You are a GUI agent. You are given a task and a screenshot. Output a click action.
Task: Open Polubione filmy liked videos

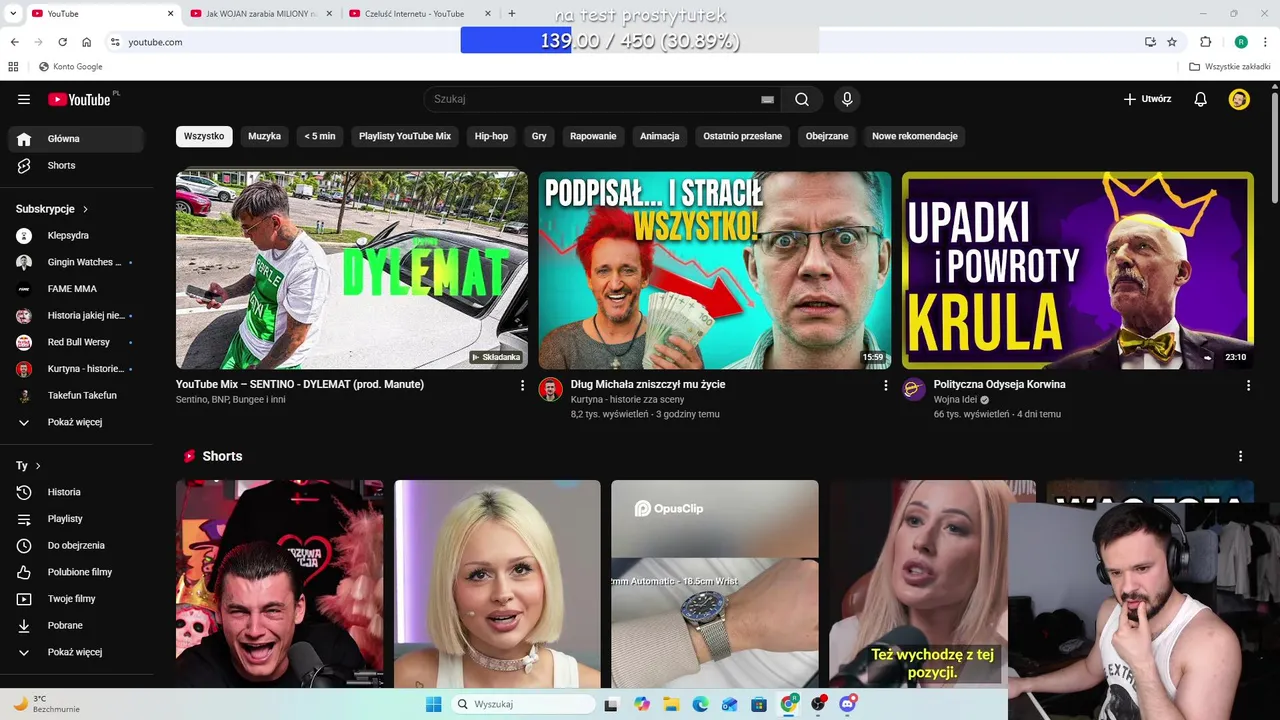click(76, 572)
